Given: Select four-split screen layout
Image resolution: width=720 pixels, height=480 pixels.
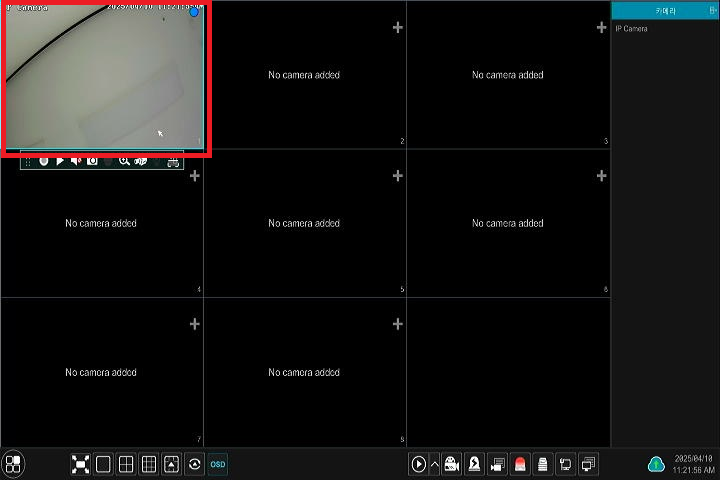Looking at the screenshot, I should point(126,464).
